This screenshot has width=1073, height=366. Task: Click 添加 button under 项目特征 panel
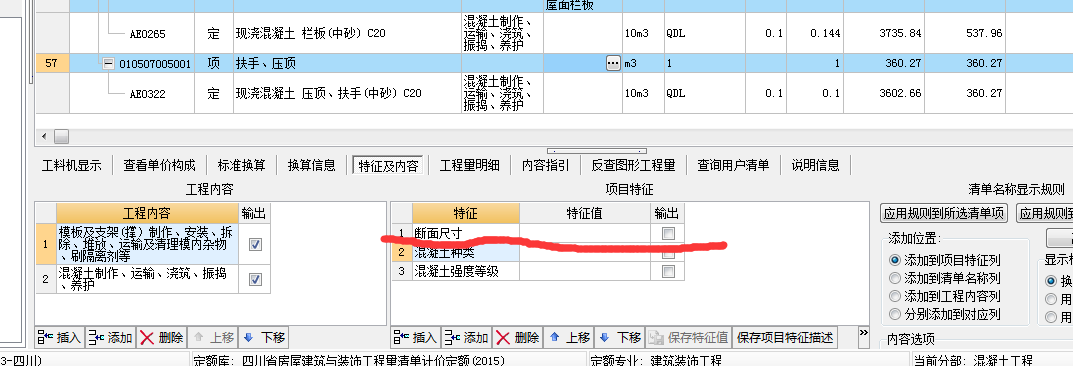(465, 337)
